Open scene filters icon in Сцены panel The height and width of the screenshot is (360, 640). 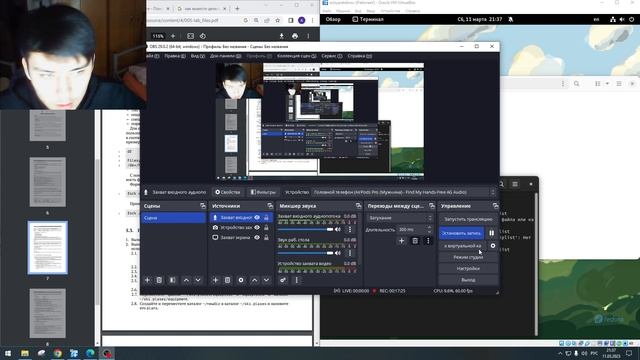[x=172, y=280]
